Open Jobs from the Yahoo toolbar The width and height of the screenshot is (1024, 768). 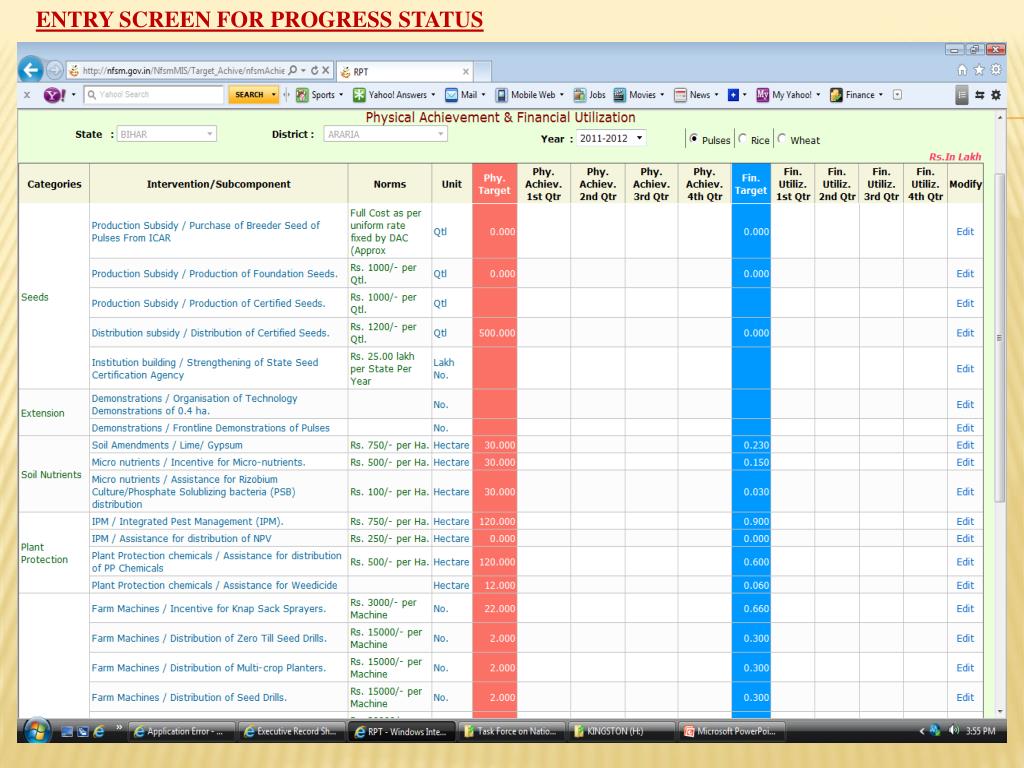590,95
